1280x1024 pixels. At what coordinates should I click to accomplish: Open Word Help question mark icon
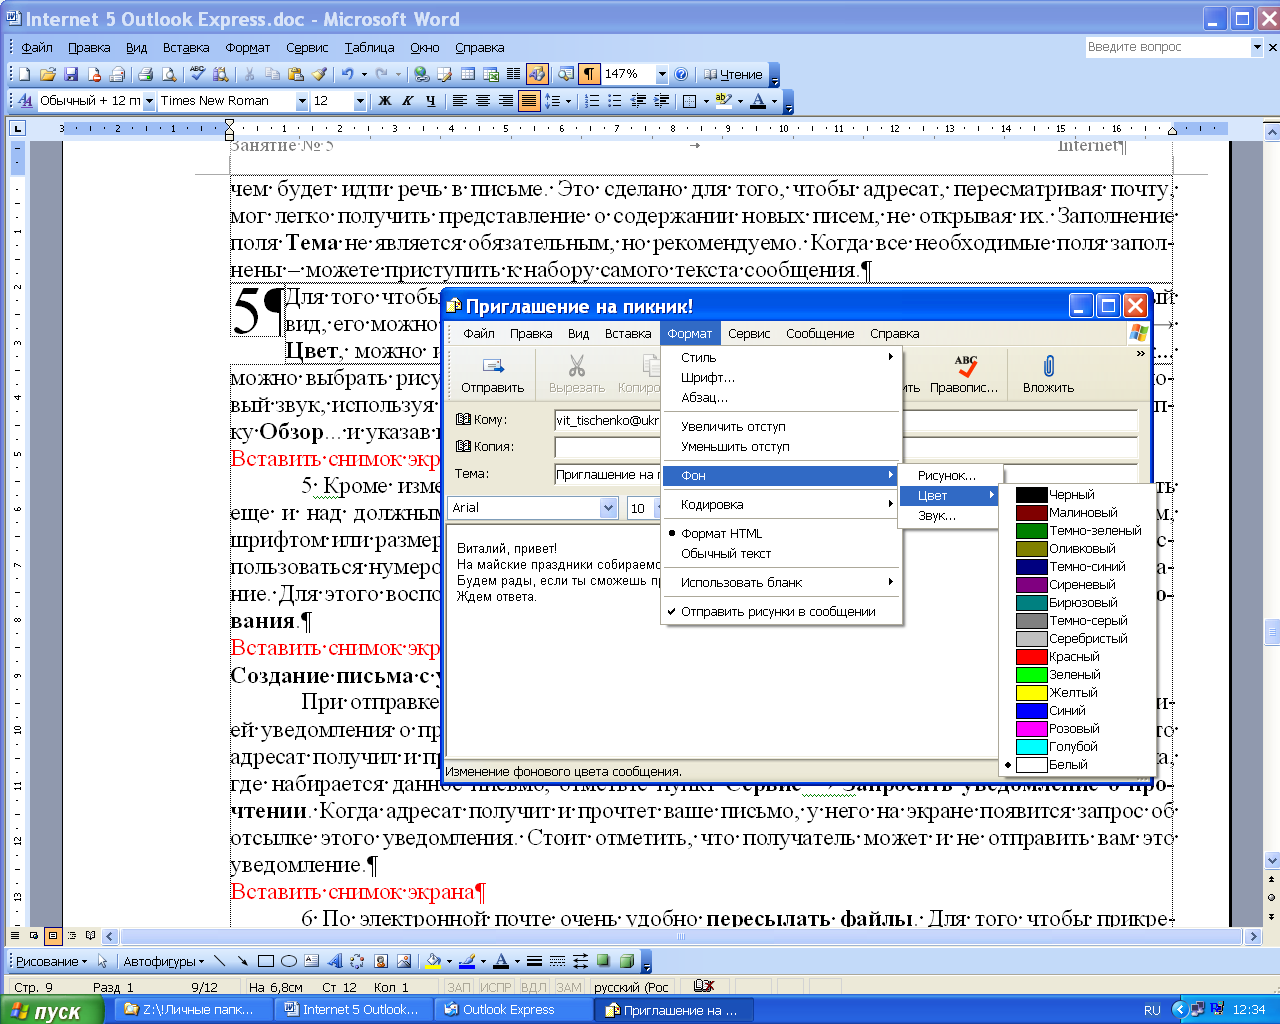tap(681, 74)
